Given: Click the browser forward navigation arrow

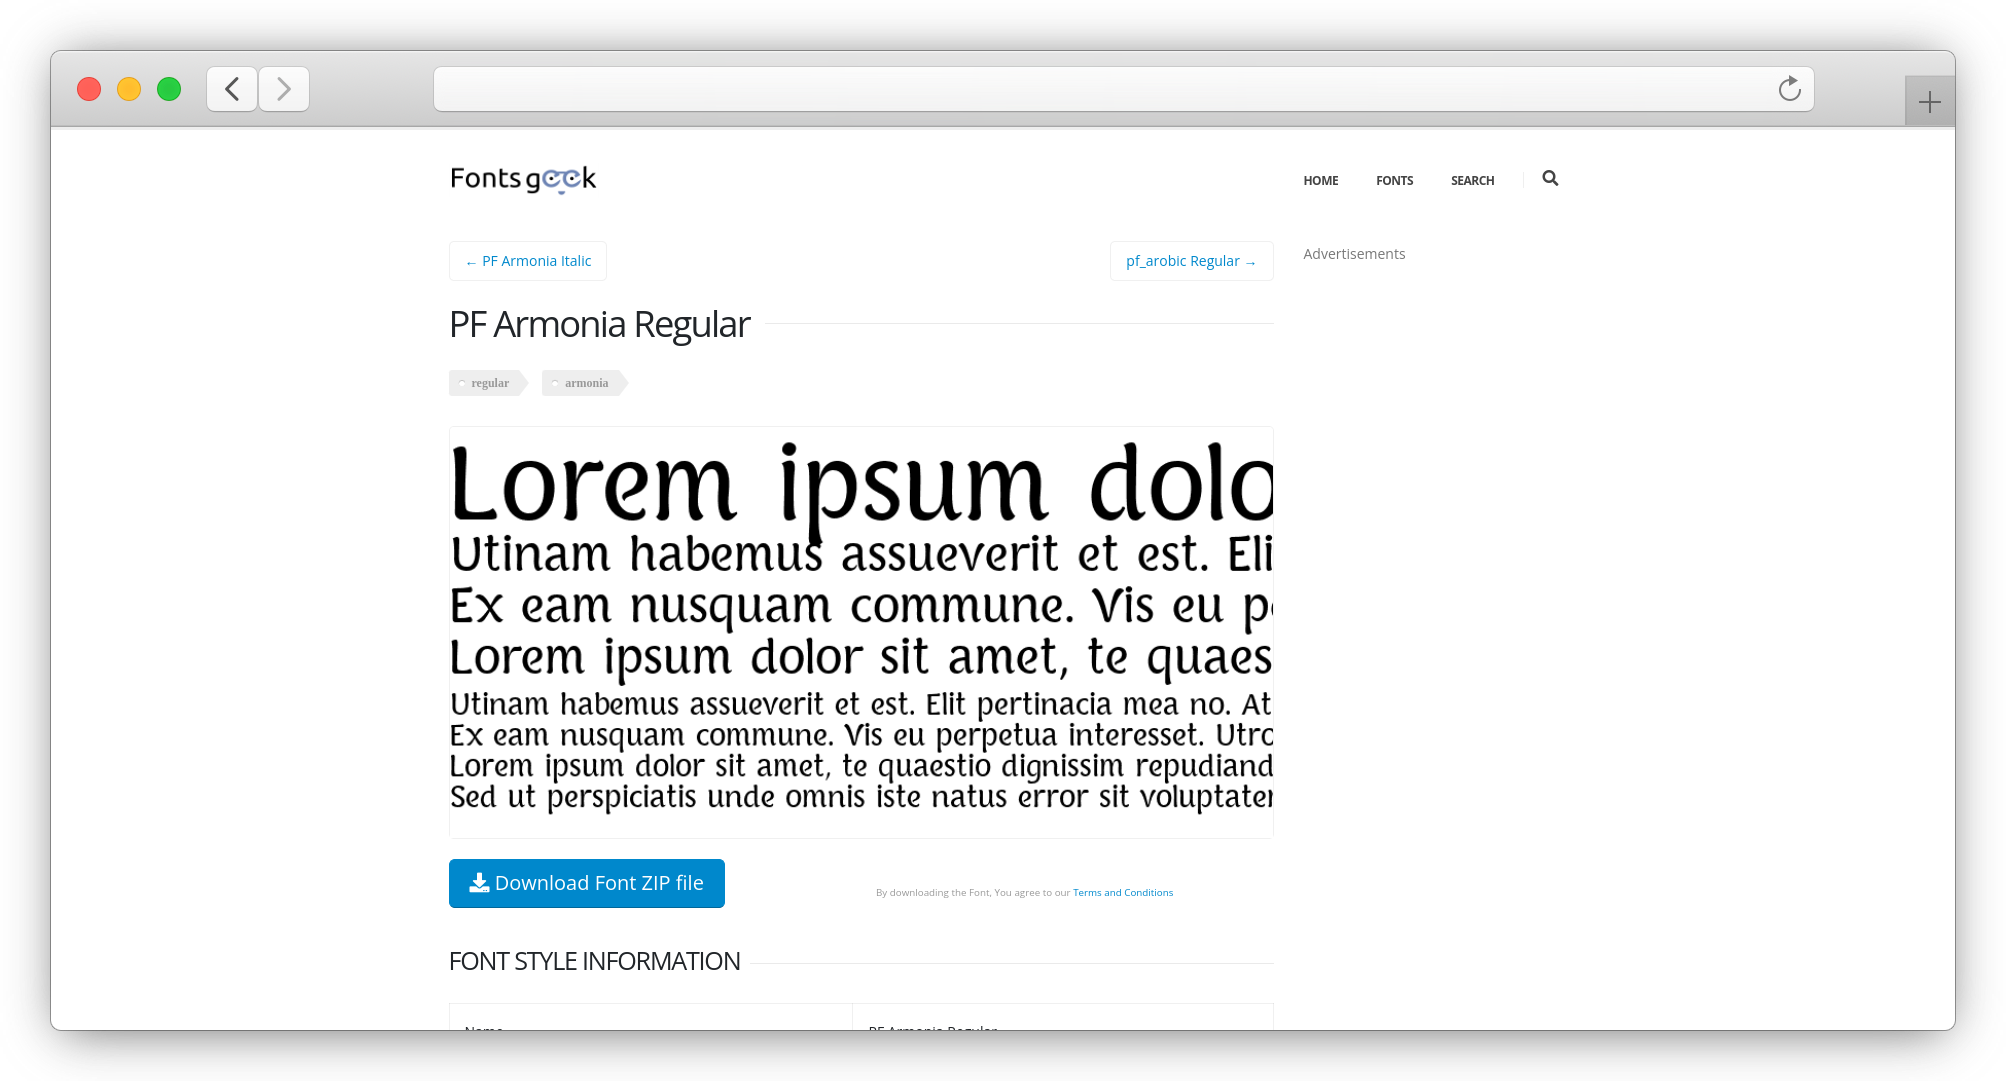Looking at the screenshot, I should coord(284,88).
